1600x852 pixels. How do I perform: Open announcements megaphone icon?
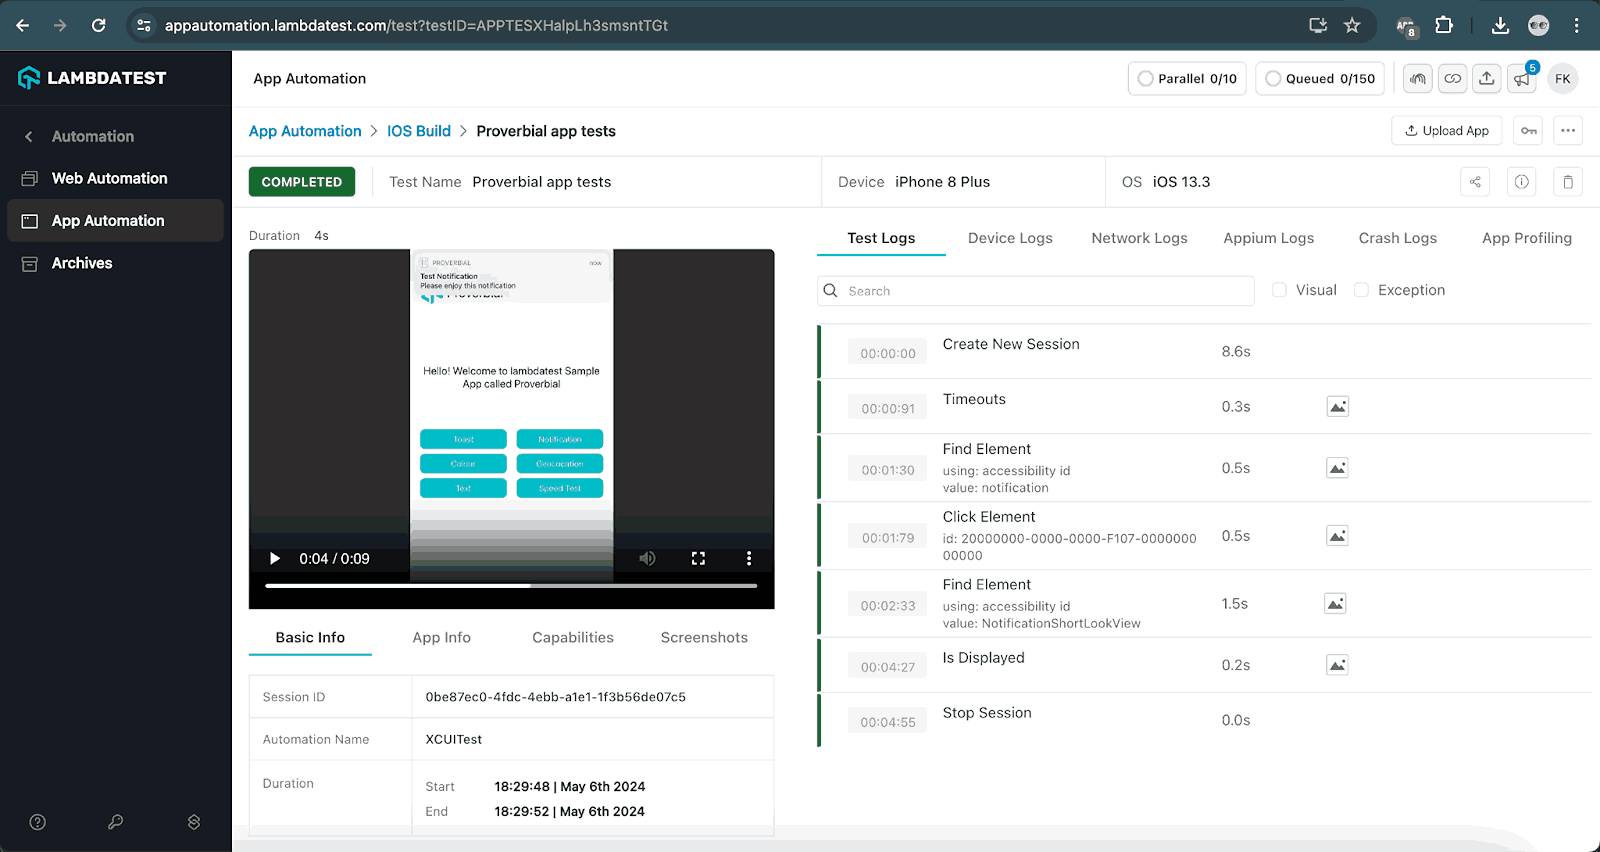click(1522, 78)
